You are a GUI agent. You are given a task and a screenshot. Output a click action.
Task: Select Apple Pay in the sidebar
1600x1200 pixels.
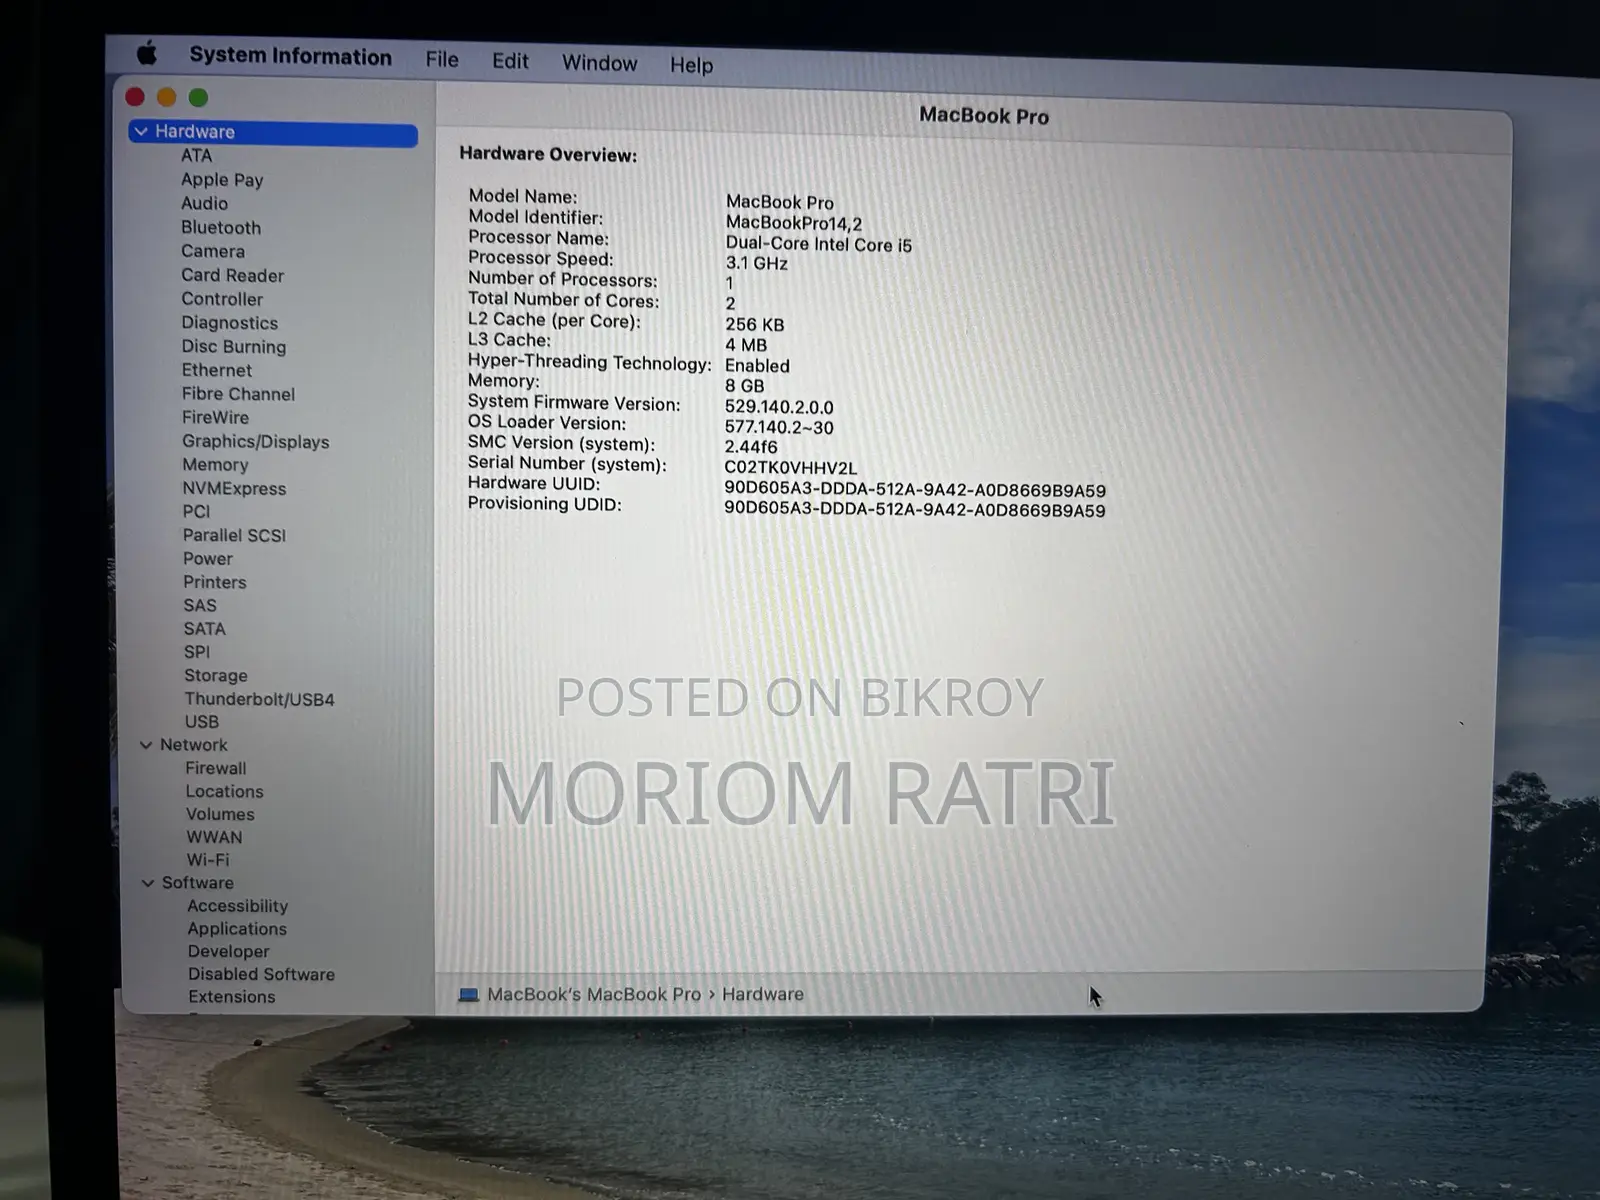point(222,180)
